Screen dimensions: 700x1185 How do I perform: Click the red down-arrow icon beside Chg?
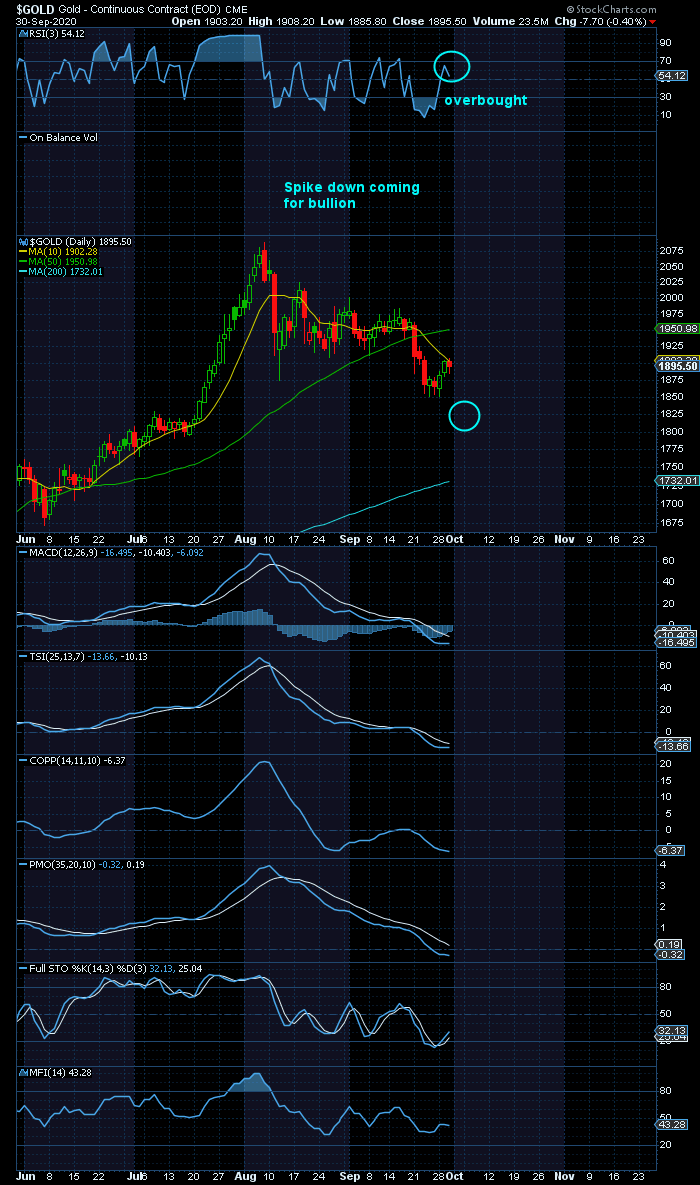tap(652, 23)
